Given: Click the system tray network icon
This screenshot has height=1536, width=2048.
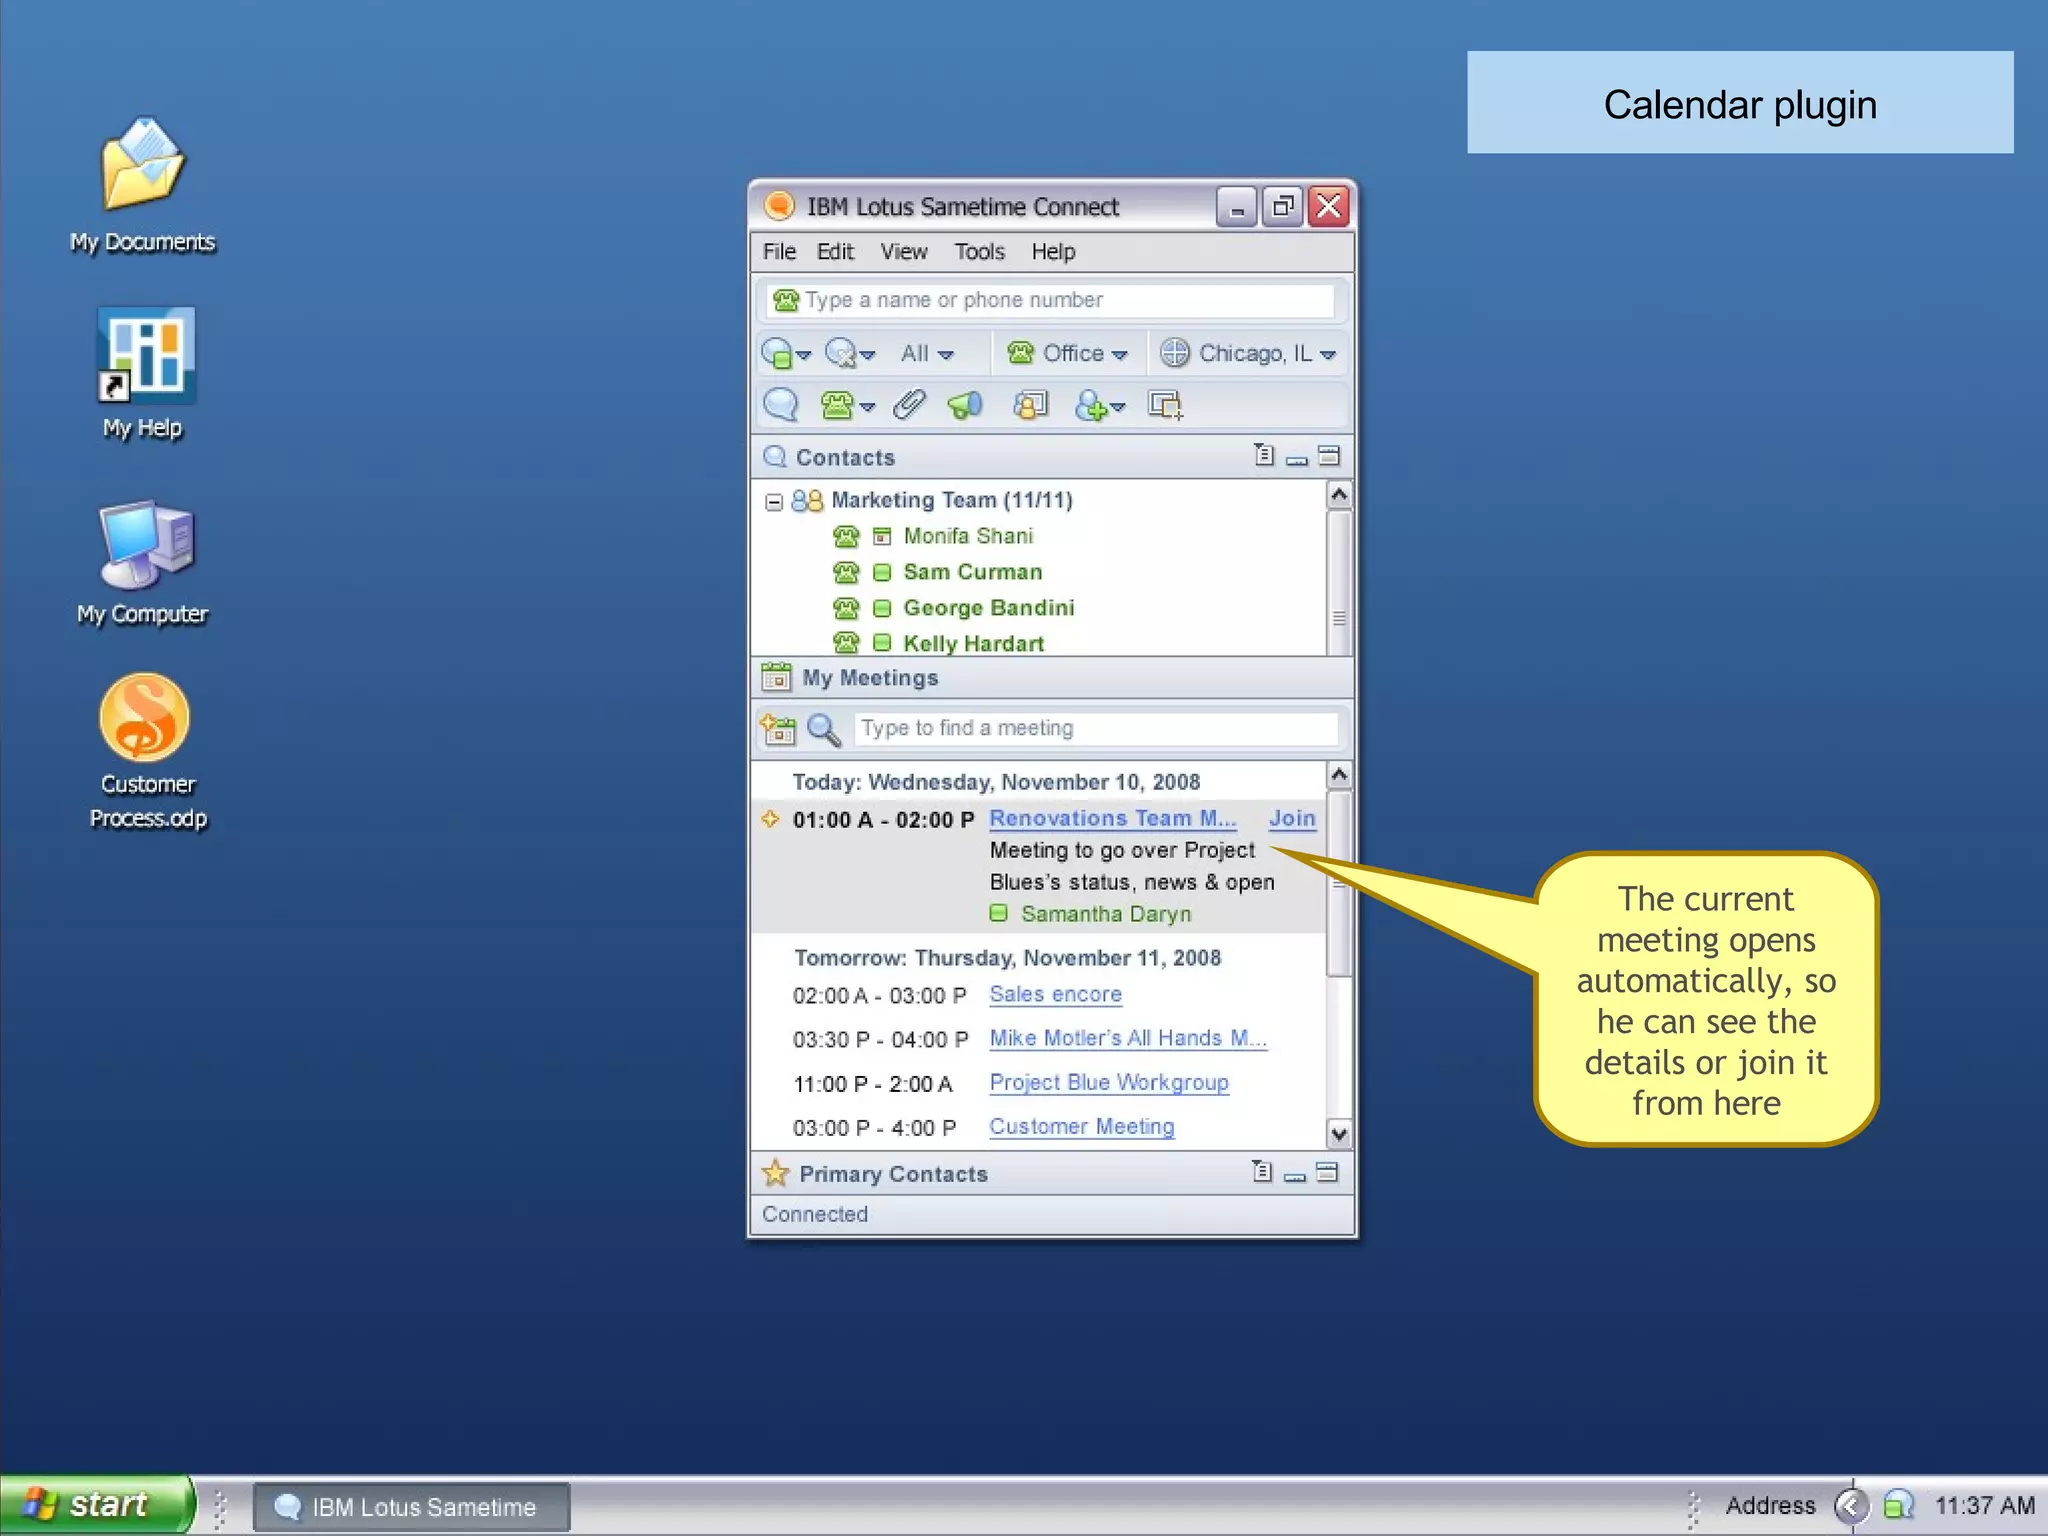Looking at the screenshot, I should (1897, 1505).
